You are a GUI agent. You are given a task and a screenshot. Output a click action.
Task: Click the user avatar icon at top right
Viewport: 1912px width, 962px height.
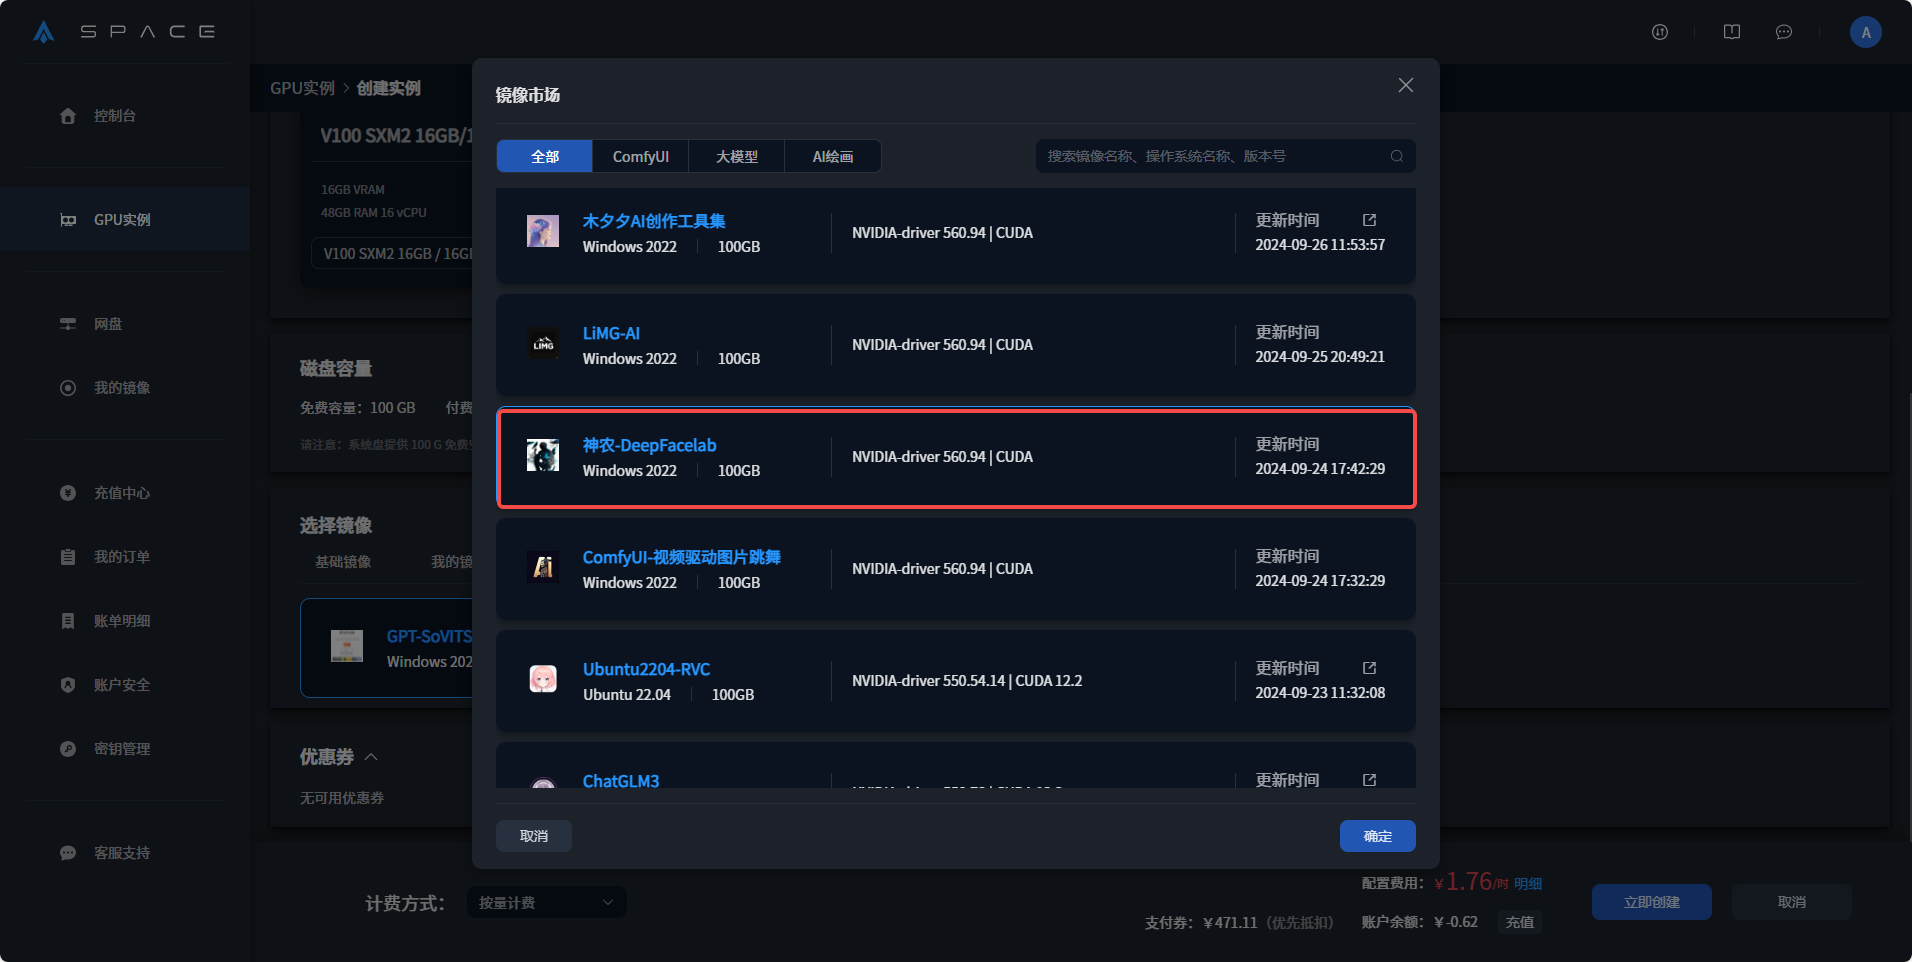coord(1865,32)
